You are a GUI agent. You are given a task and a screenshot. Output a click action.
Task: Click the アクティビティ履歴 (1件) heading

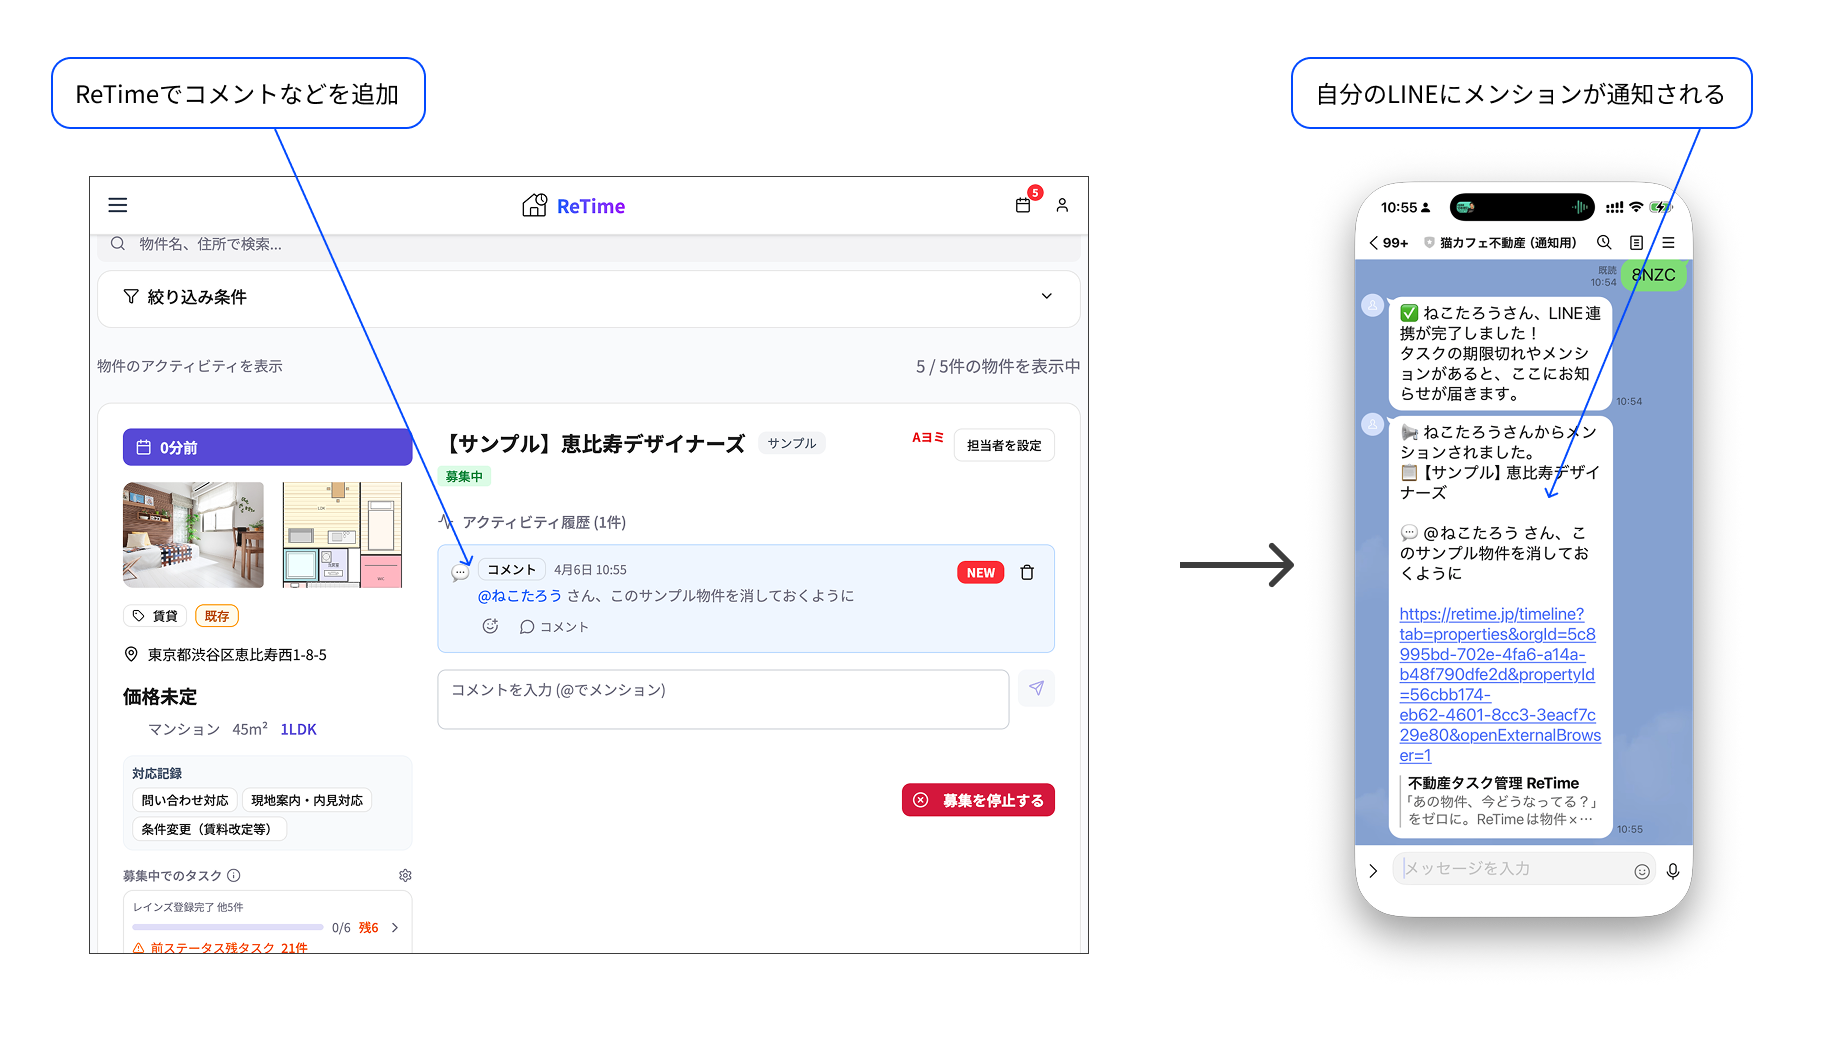click(x=544, y=522)
